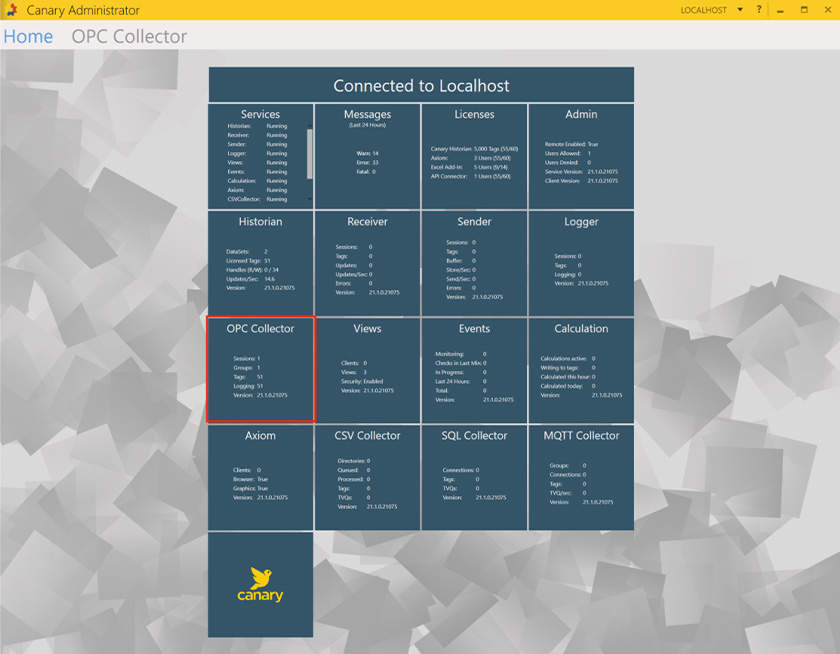Click the LOCALHOST label in the title bar
Viewport: 840px width, 654px height.
coord(703,10)
